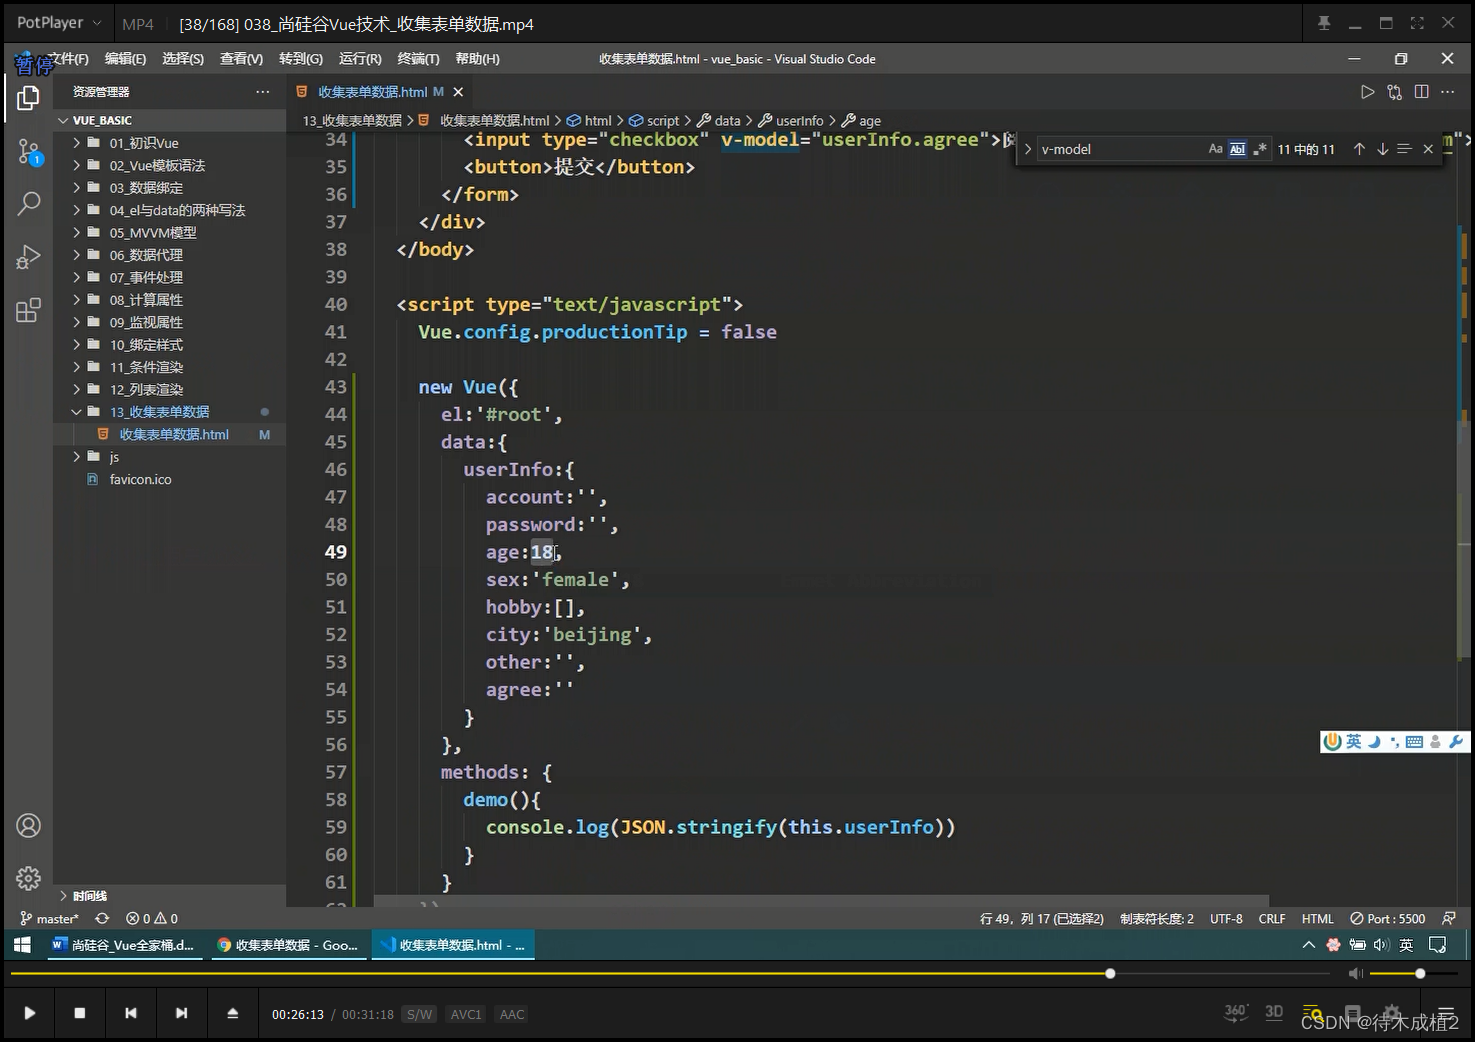Click cursor position 行 49 in status bar
Image resolution: width=1475 pixels, height=1042 pixels.
[x=1041, y=918]
